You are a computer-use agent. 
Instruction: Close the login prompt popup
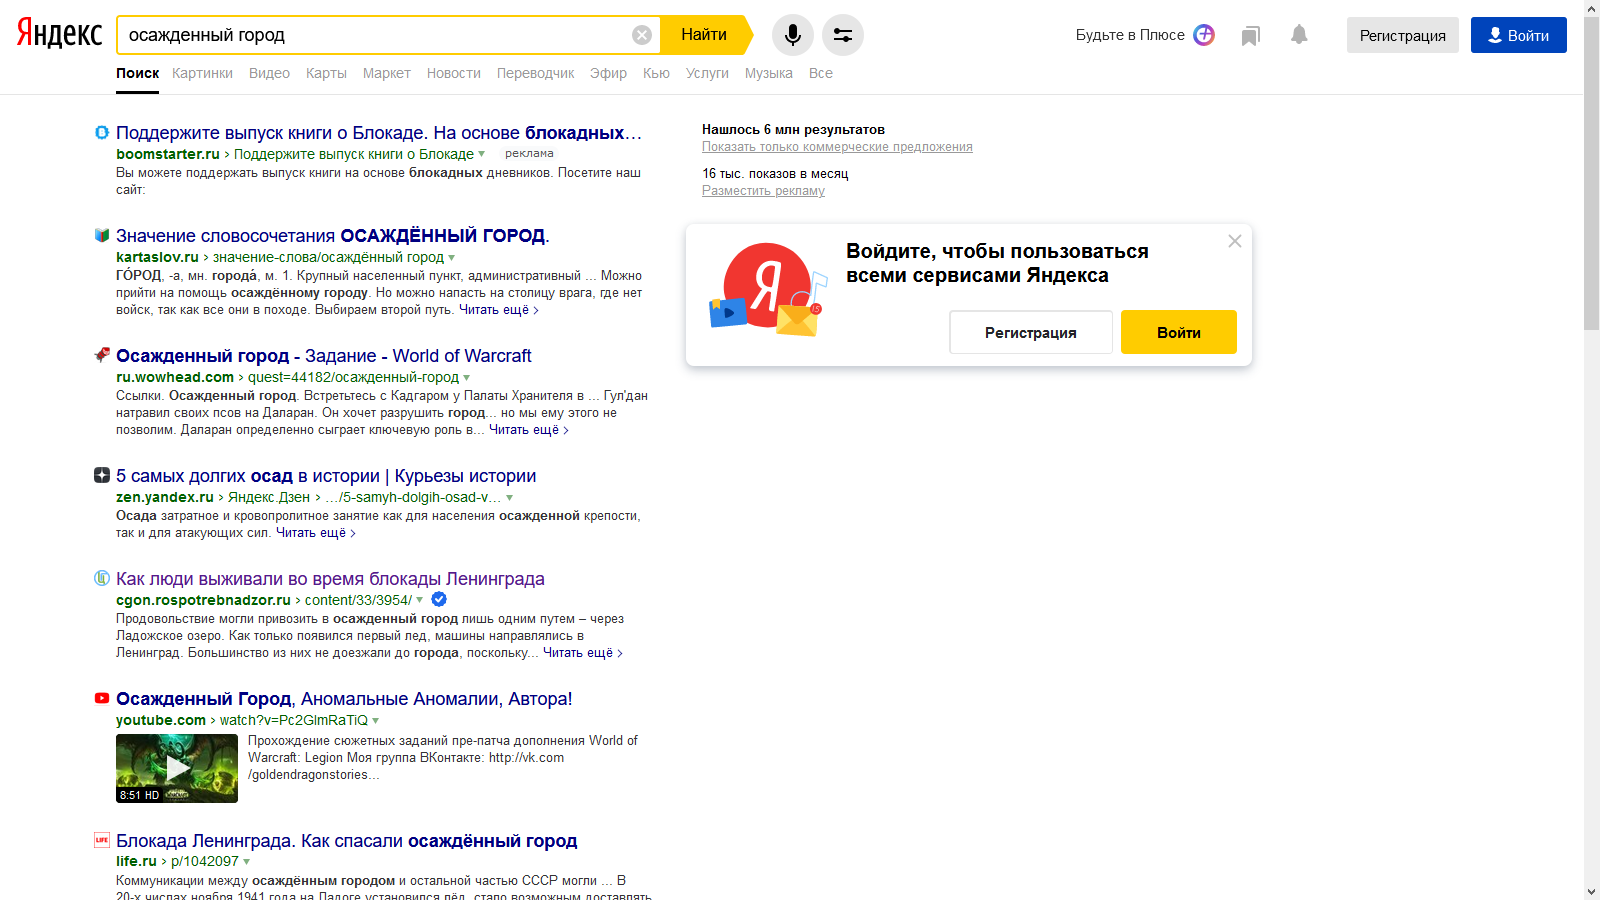(1235, 241)
